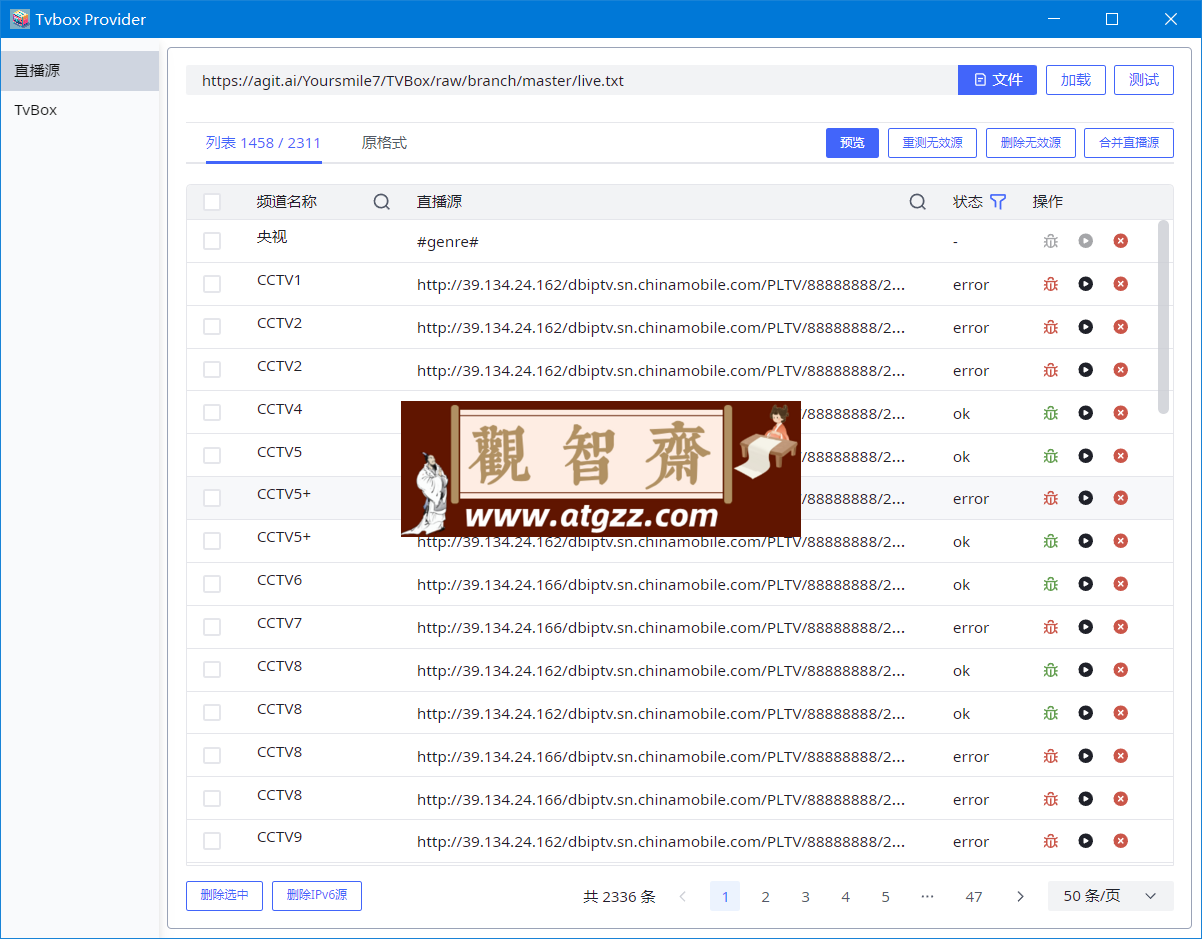1202x939 pixels.
Task: Click the table's vertical scrollbar
Action: pos(1163,316)
